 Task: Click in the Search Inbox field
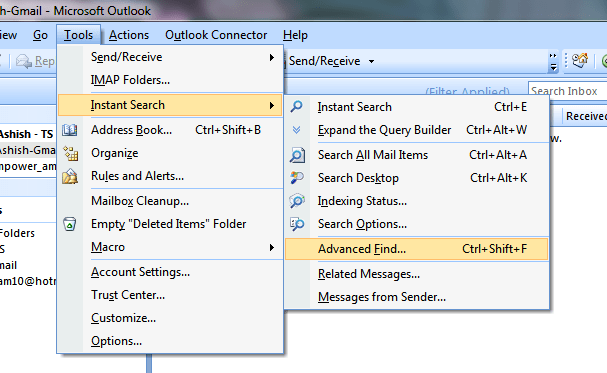click(x=568, y=91)
